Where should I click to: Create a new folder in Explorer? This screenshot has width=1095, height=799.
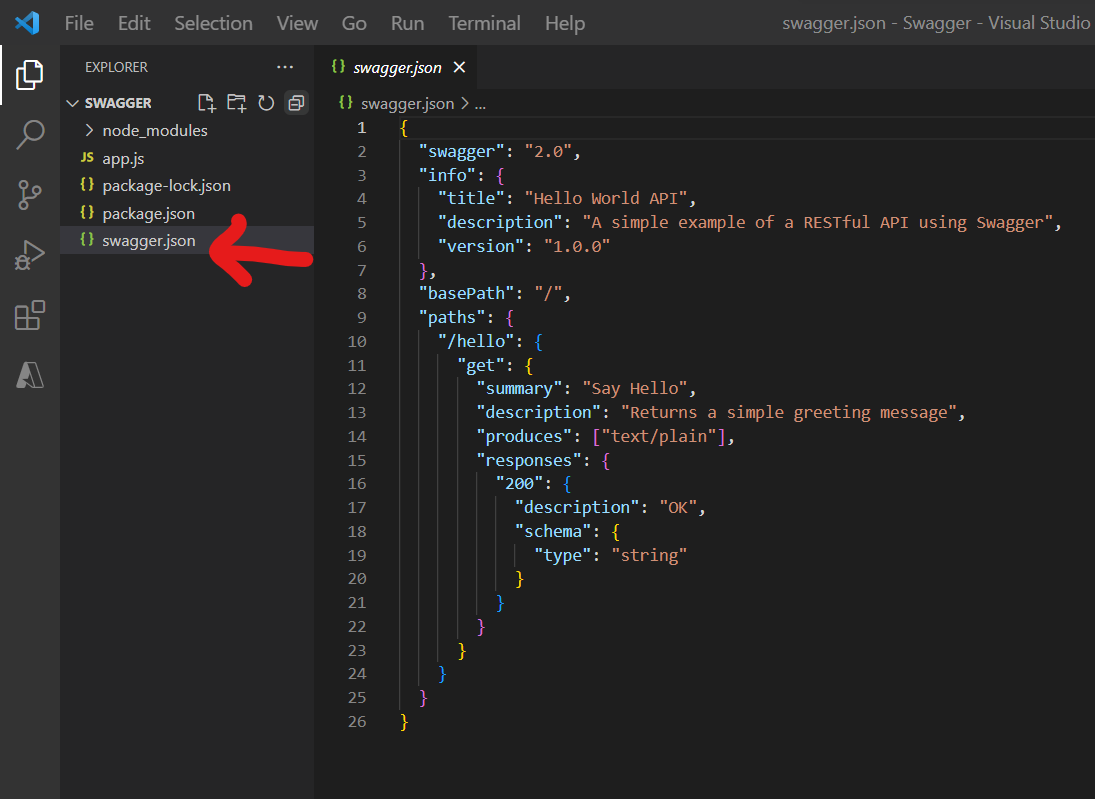(x=235, y=102)
